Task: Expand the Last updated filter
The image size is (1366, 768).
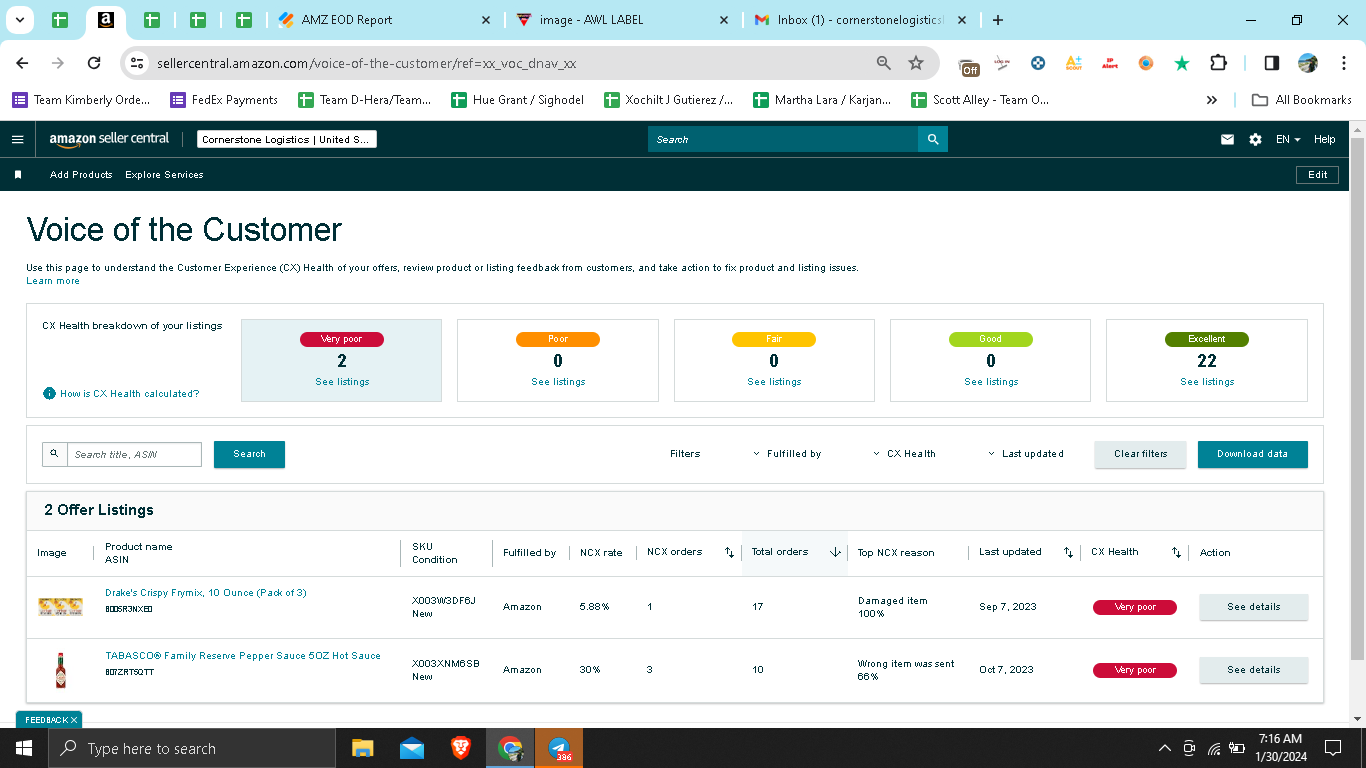Action: [x=1025, y=454]
